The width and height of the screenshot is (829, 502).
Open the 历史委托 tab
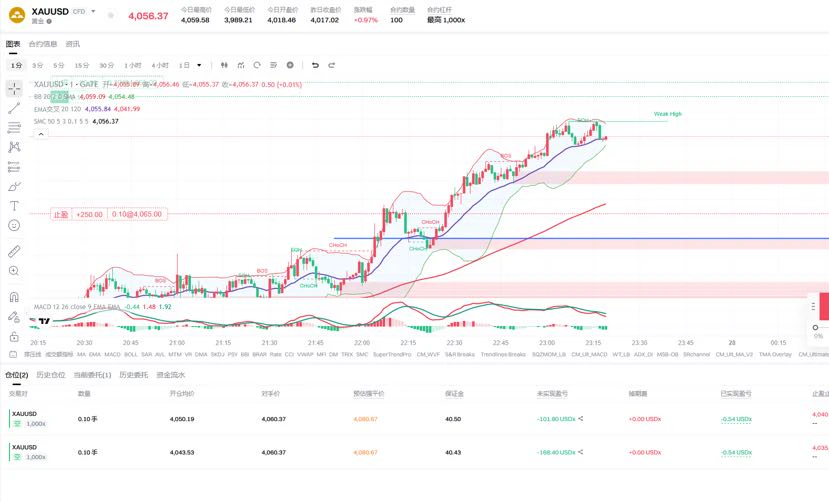(133, 375)
